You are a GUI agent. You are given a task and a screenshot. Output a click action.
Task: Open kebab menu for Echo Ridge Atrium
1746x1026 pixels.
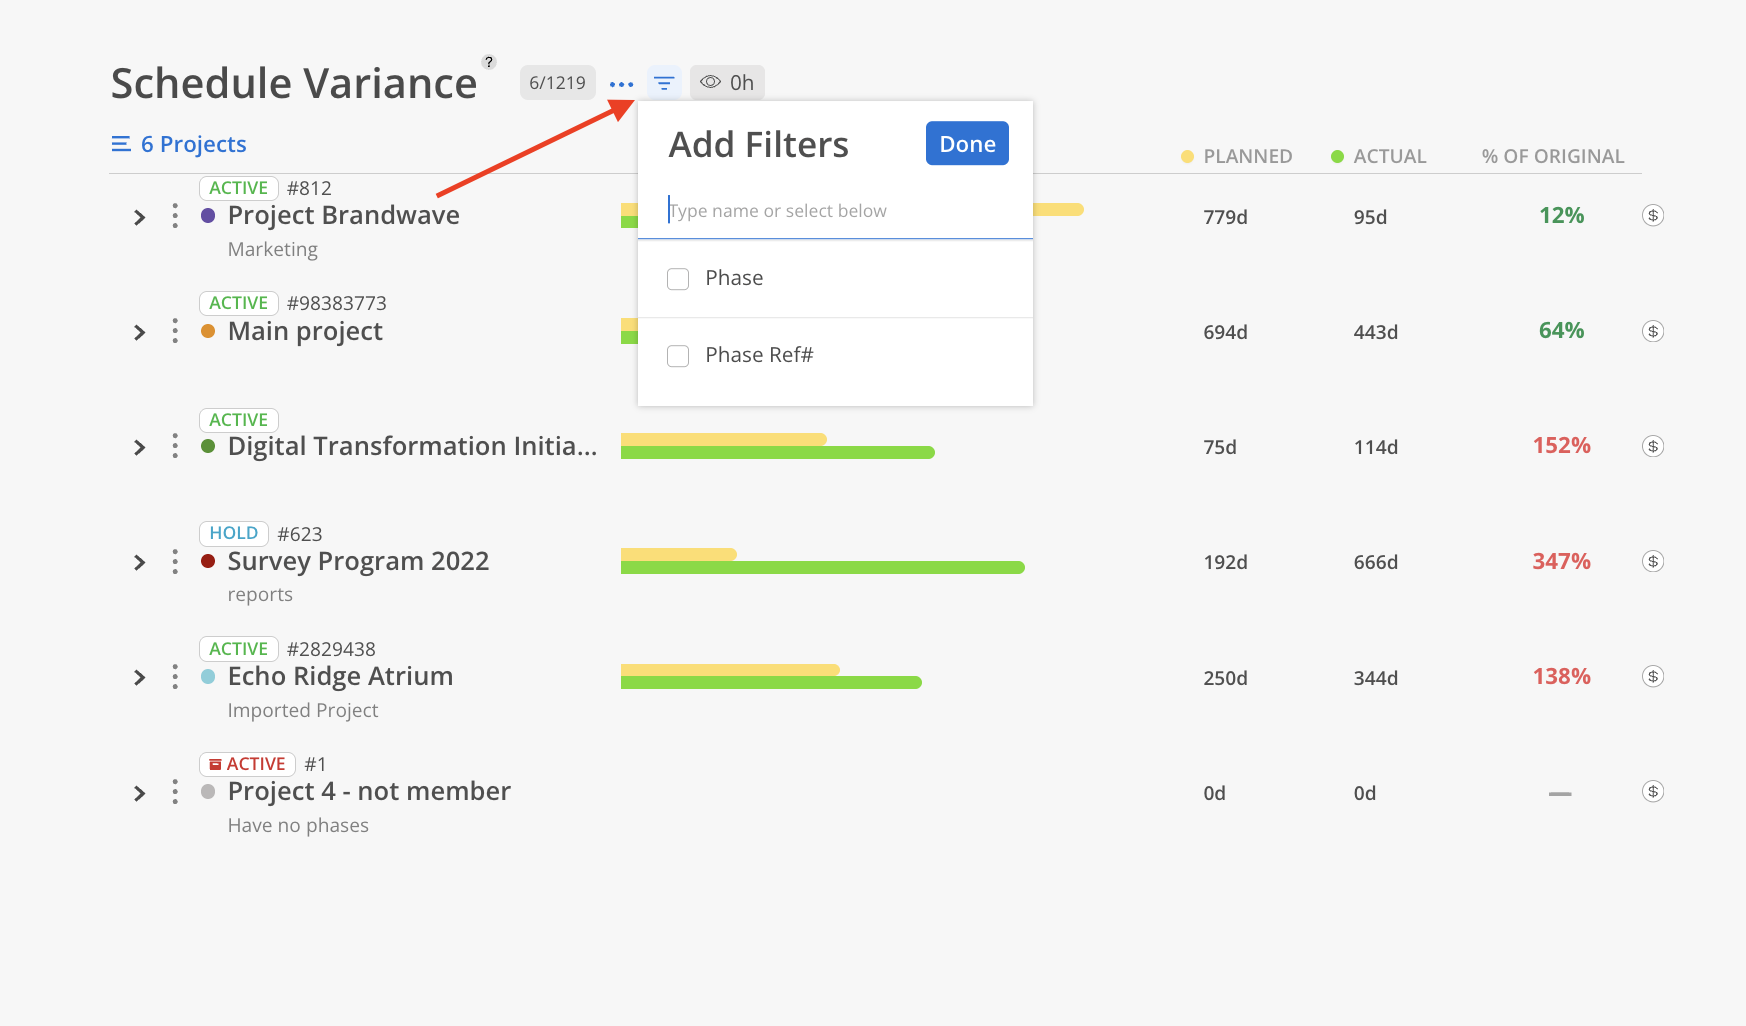pyautogui.click(x=175, y=678)
